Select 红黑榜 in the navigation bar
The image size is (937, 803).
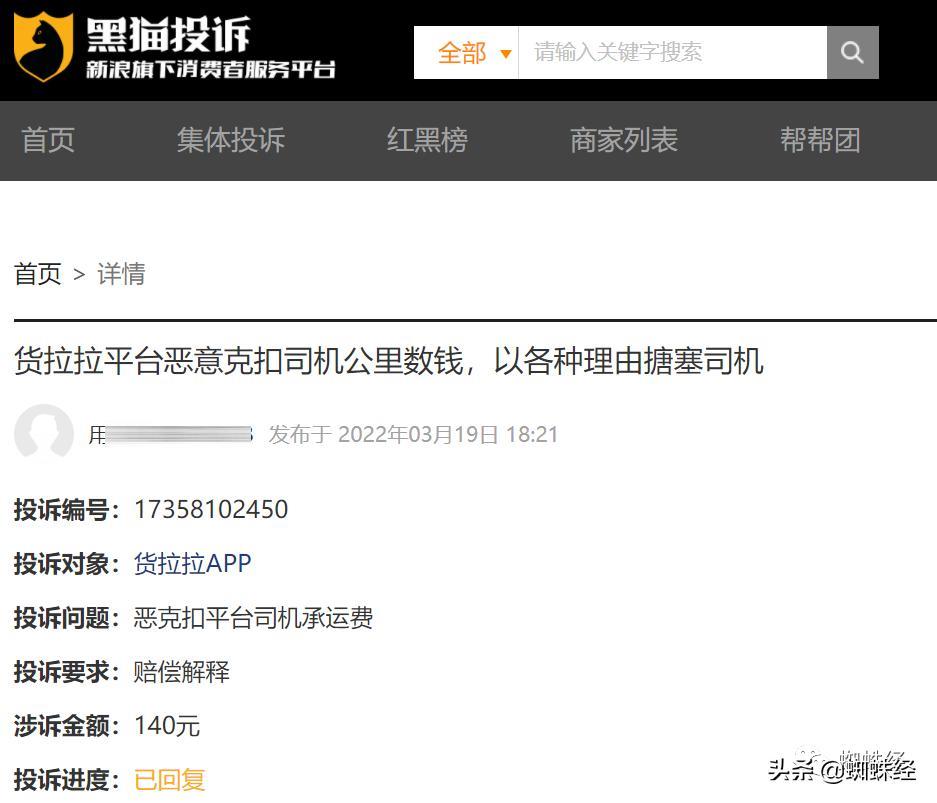point(427,140)
